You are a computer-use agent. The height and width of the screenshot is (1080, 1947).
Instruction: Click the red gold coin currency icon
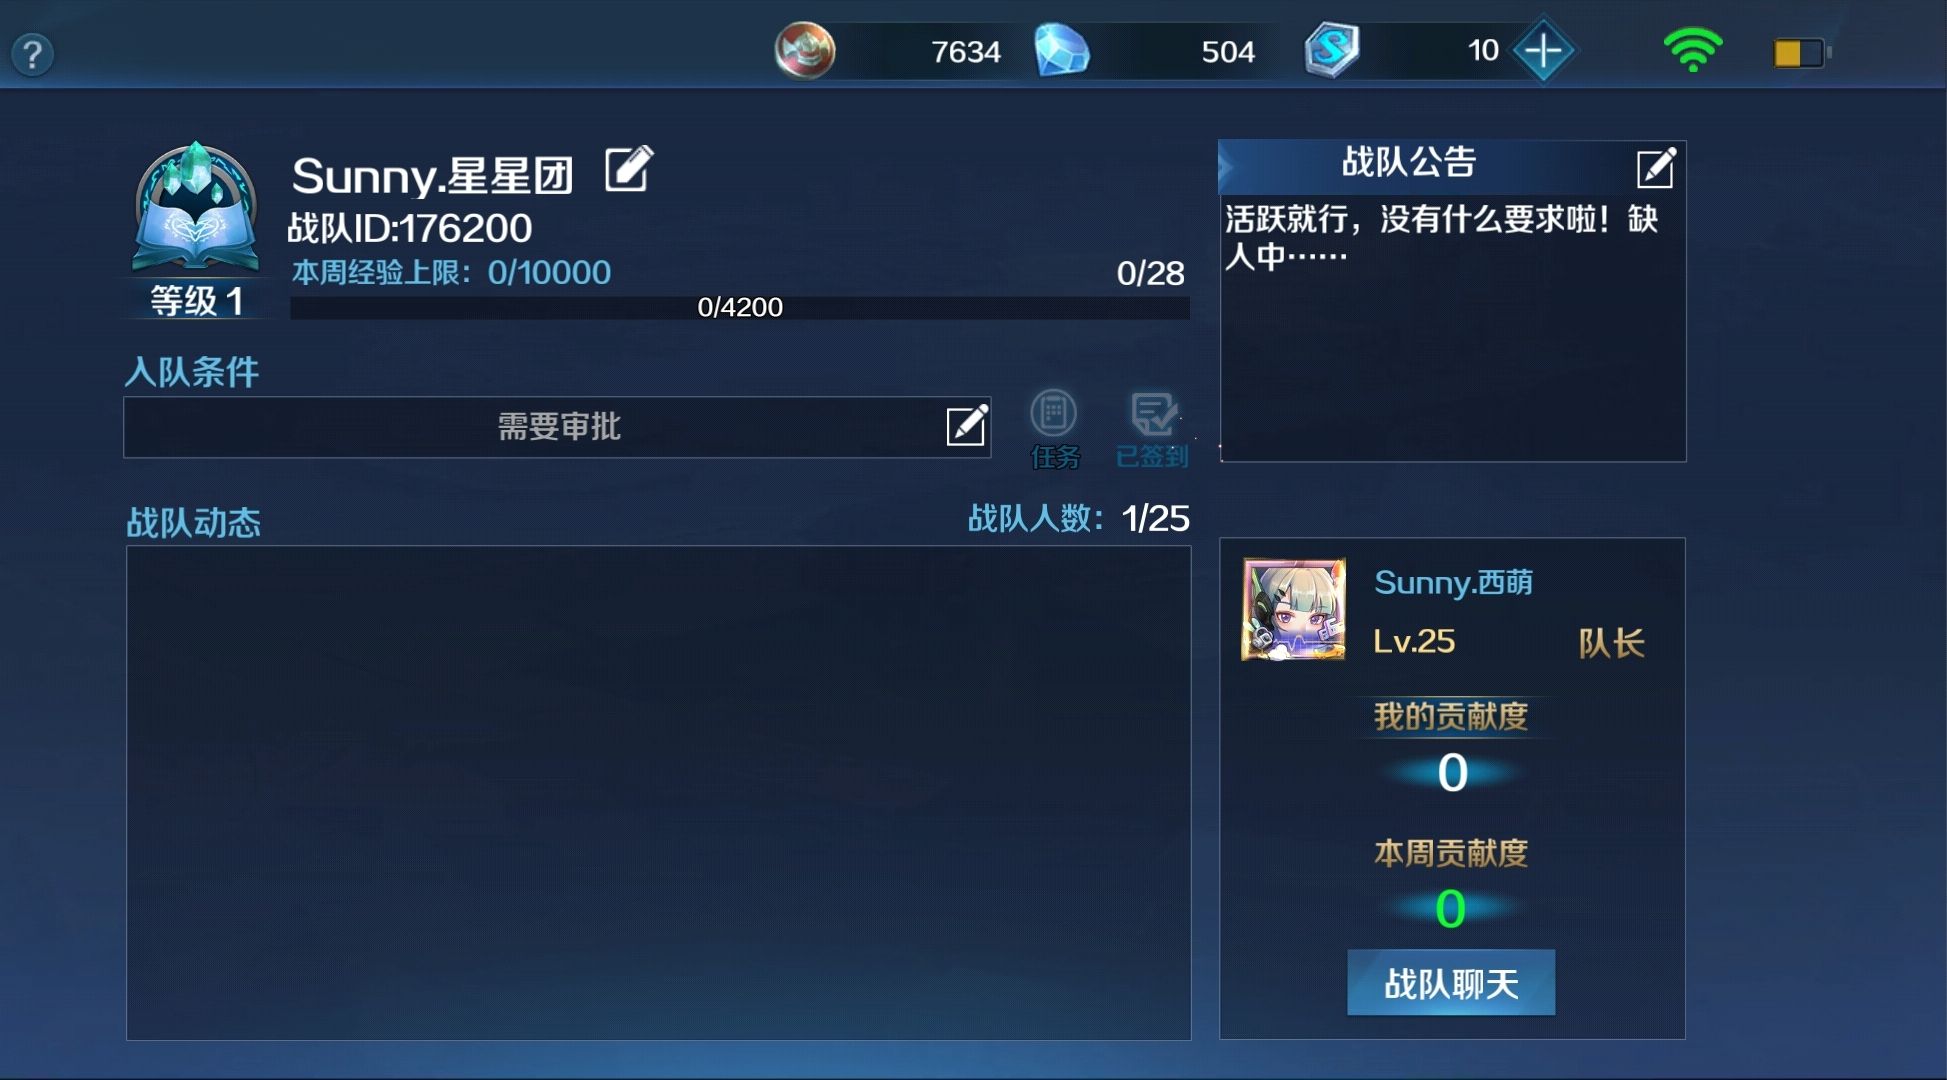(x=804, y=50)
